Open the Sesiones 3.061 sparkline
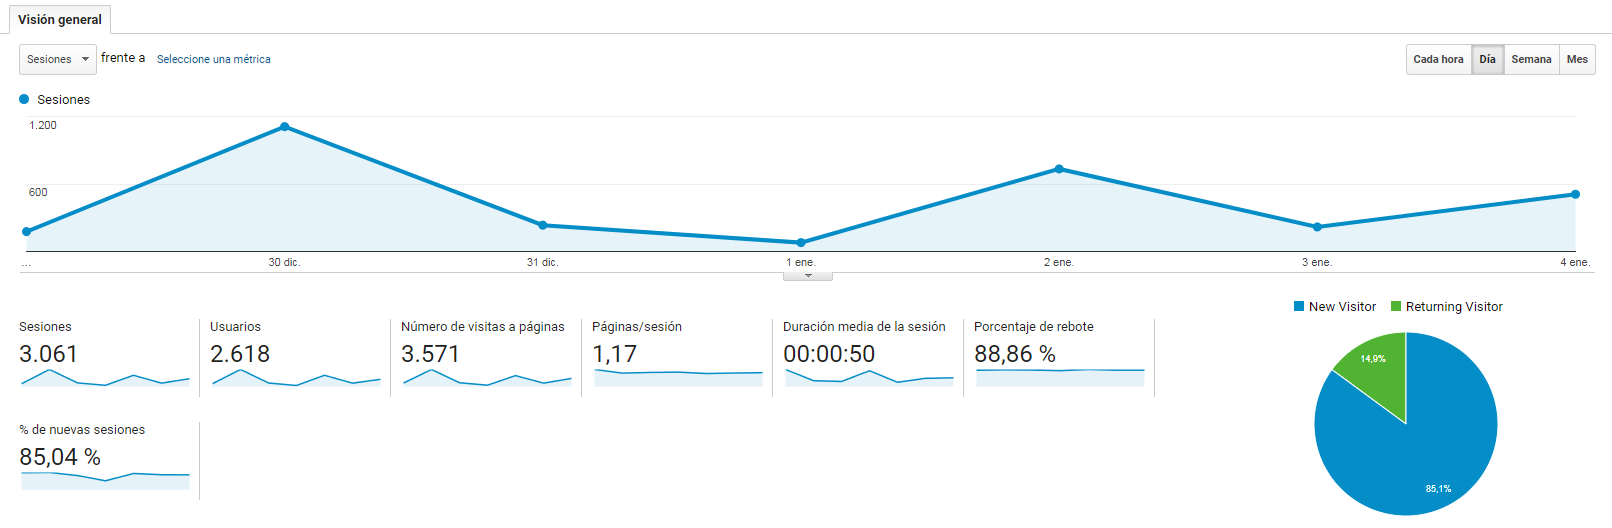This screenshot has width=1612, height=528. point(105,378)
